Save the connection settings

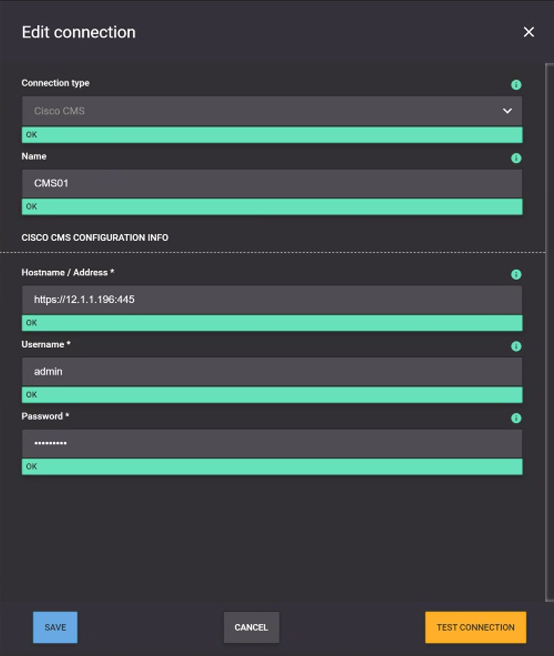coord(55,627)
